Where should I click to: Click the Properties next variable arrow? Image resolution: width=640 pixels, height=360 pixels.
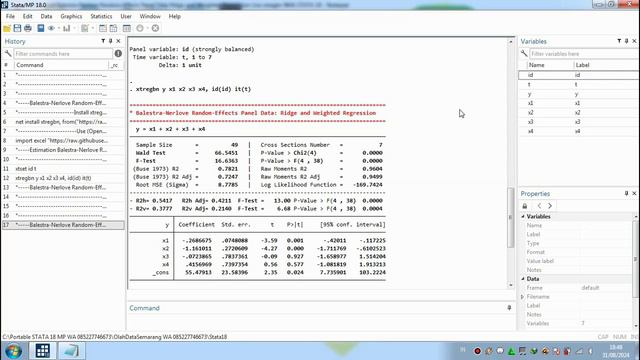pyautogui.click(x=550, y=206)
